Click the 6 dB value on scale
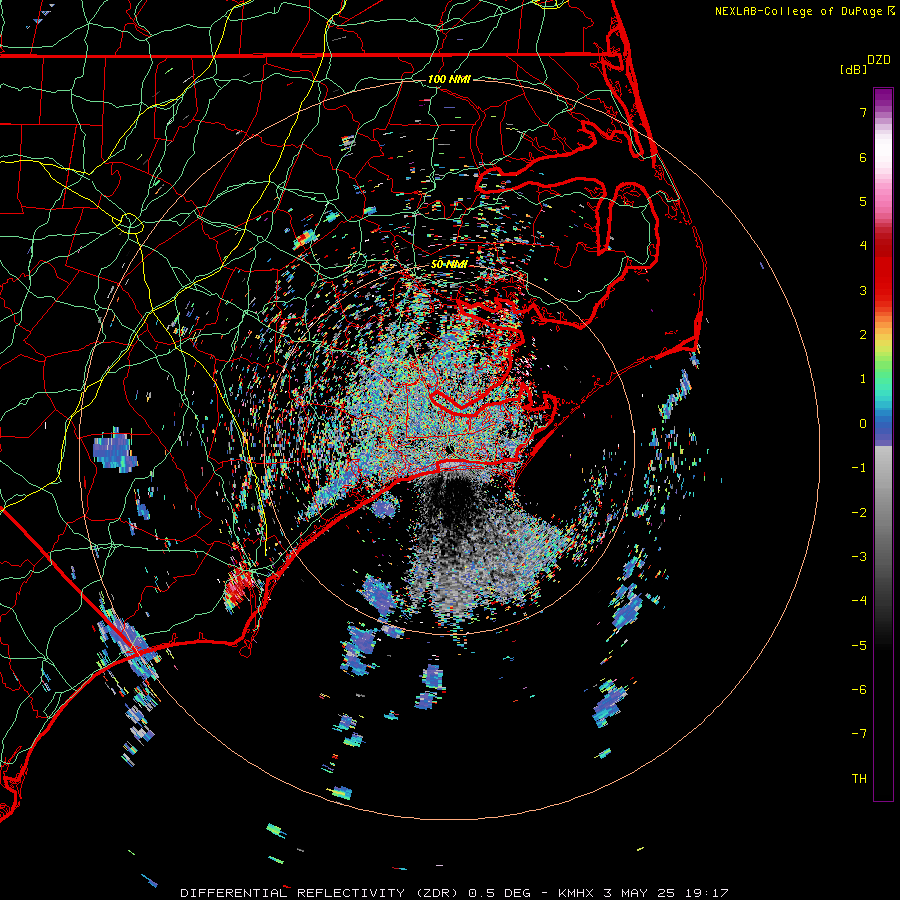900x900 pixels. tap(863, 157)
